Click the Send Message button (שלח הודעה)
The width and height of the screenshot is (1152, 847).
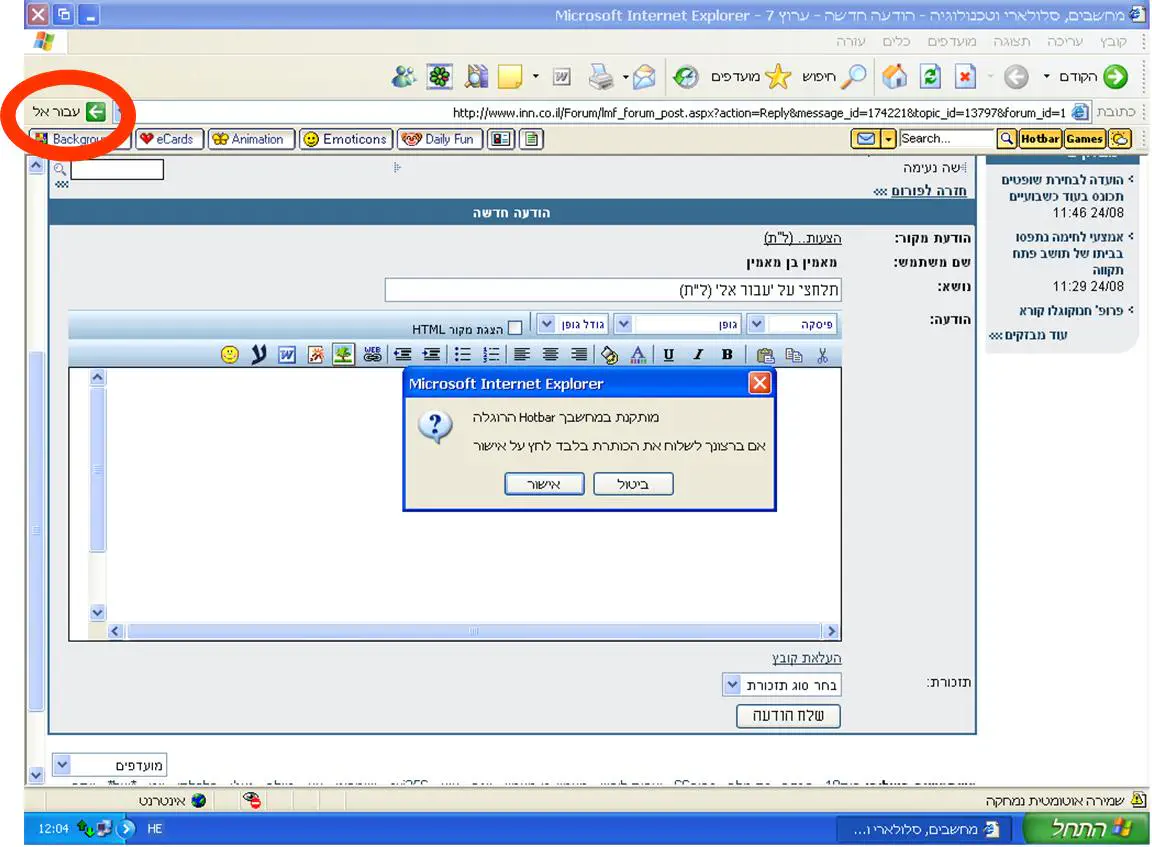[x=788, y=716]
